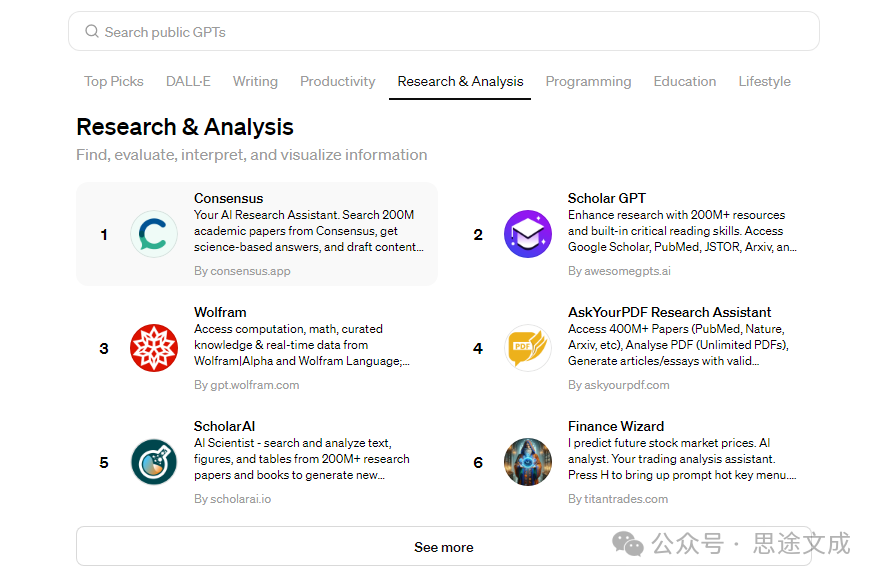Focus the Search public GPTs field
Viewport: 878px width, 578px height.
pyautogui.click(x=450, y=32)
